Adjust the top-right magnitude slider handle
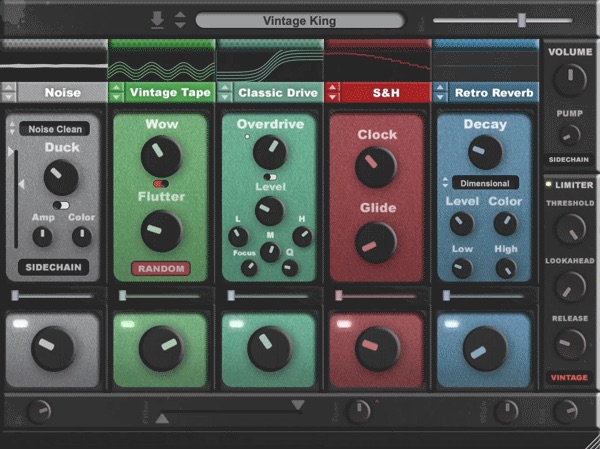Image resolution: width=600 pixels, height=449 pixels. coord(522,20)
